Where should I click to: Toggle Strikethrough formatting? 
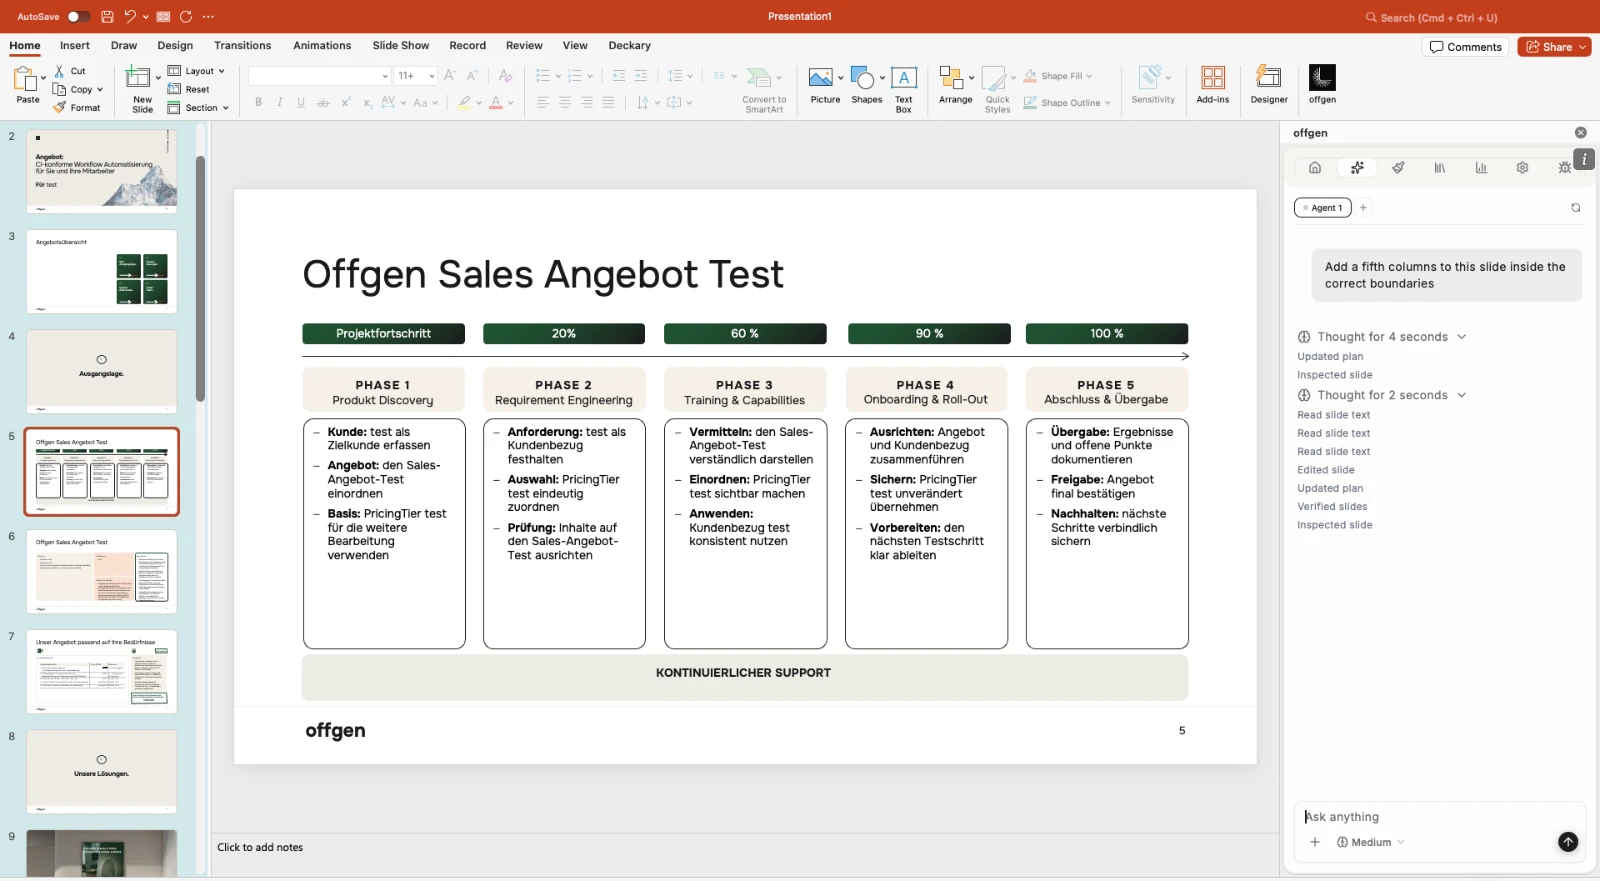(323, 102)
